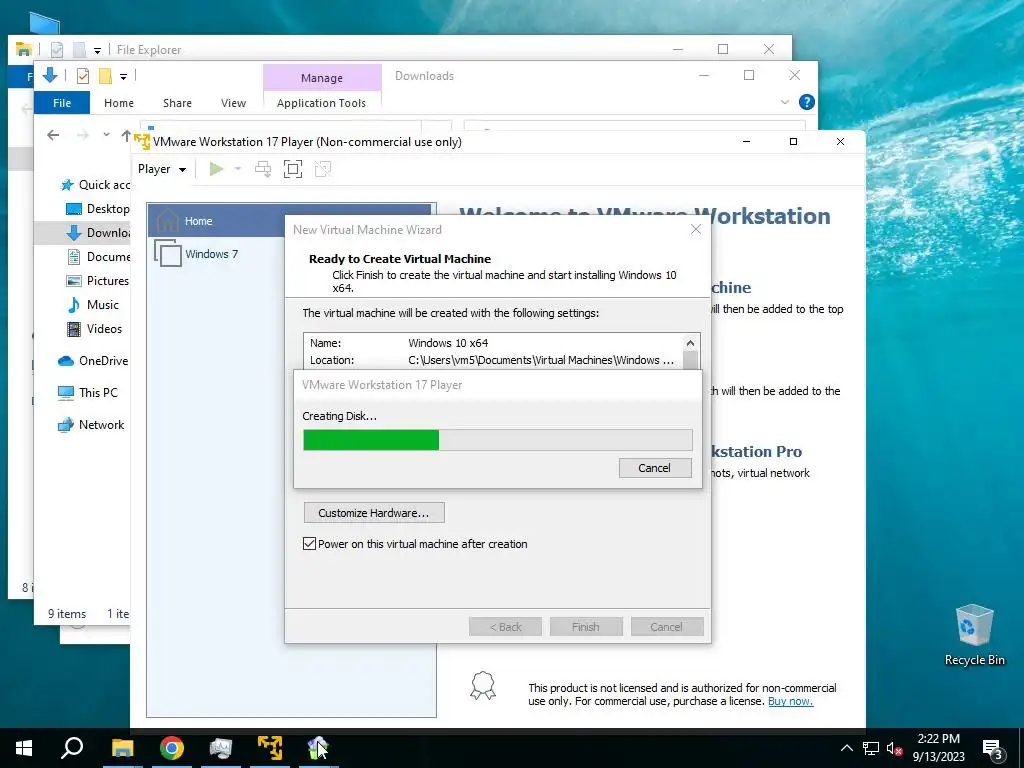Click the Properties quick access toolbar icon
Screen dimensions: 1024x768
tap(83, 76)
